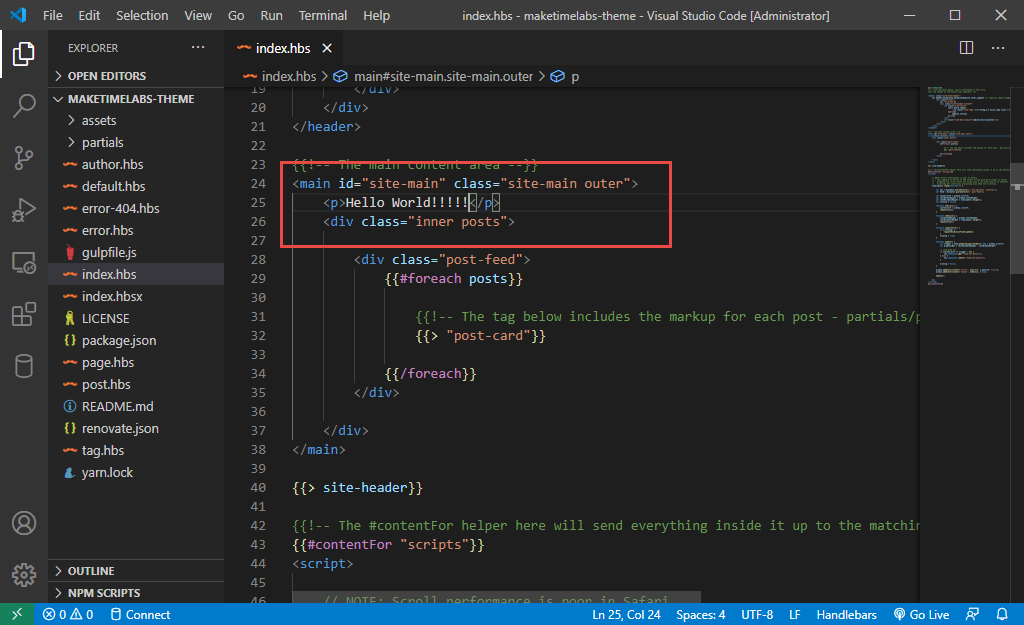Open the Extensions view
This screenshot has height=625, width=1024.
(x=24, y=314)
